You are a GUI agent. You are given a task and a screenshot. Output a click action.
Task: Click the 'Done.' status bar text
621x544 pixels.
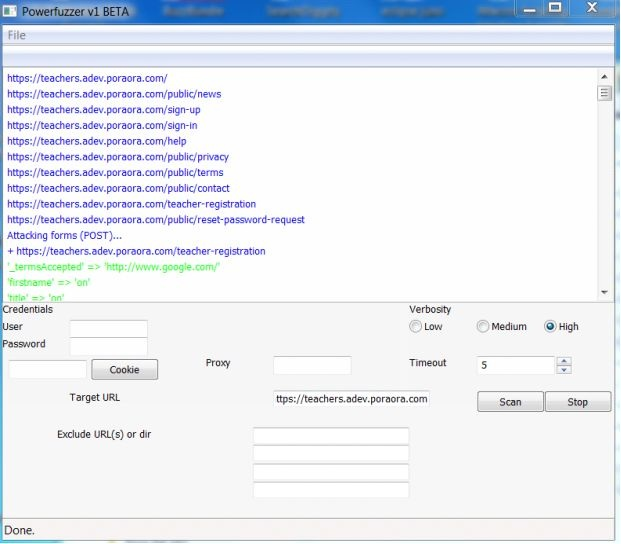[19, 530]
